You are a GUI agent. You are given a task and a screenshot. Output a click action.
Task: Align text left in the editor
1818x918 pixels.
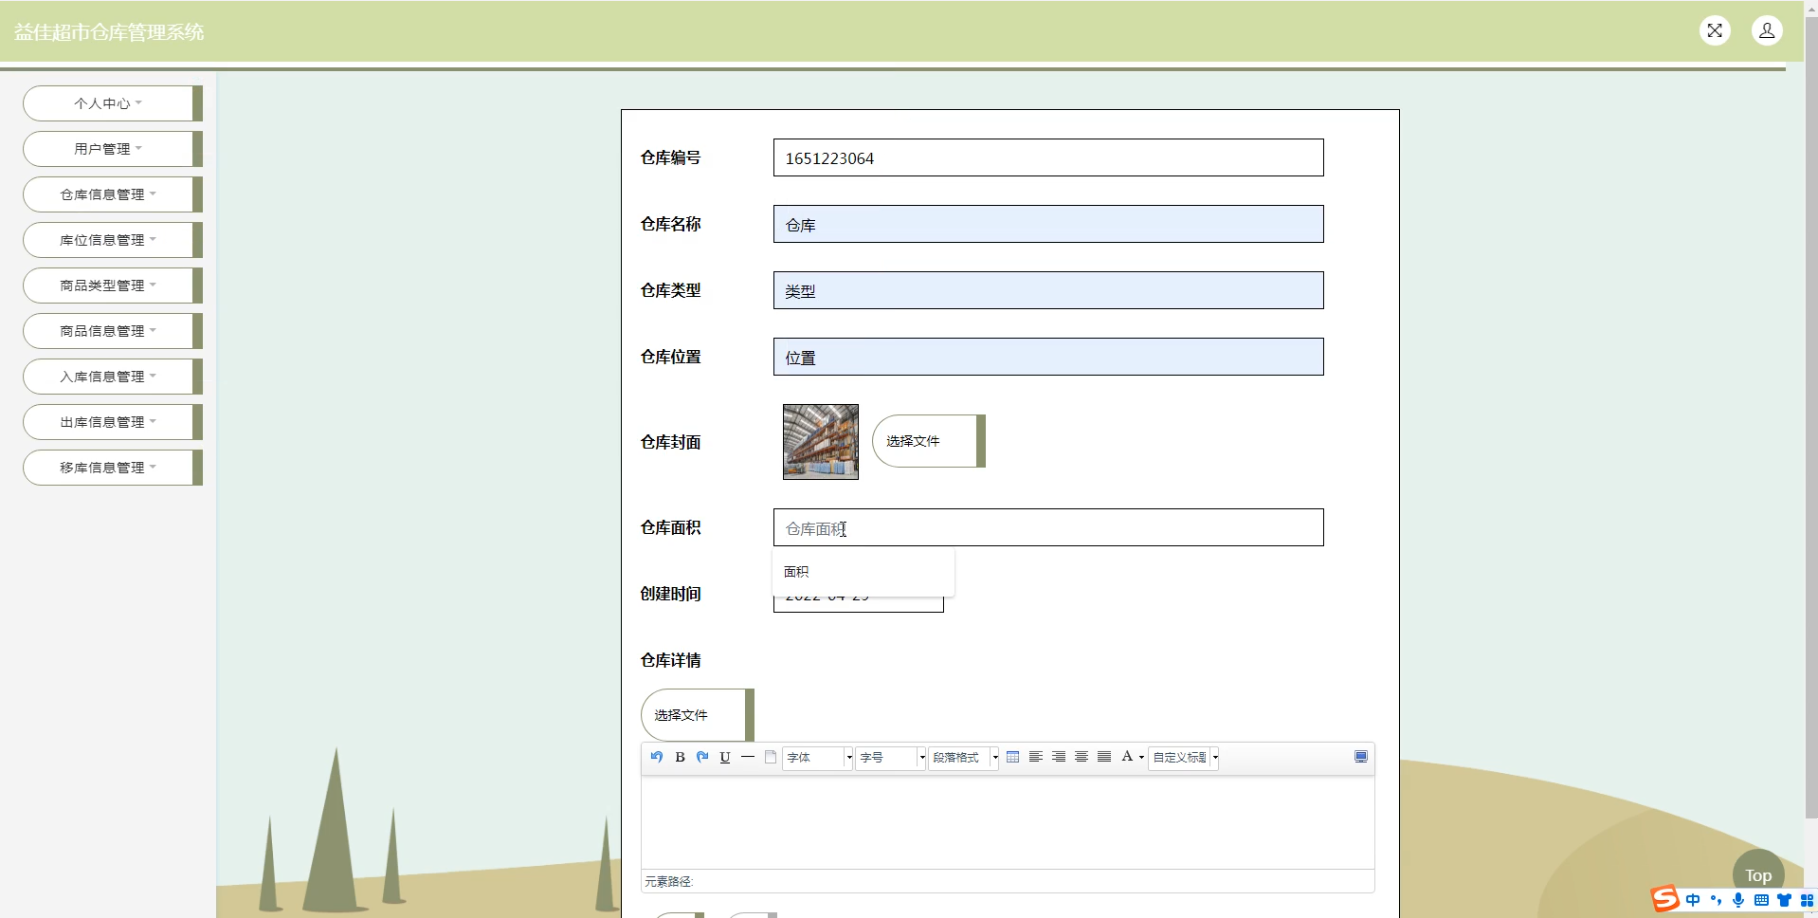[1036, 757]
